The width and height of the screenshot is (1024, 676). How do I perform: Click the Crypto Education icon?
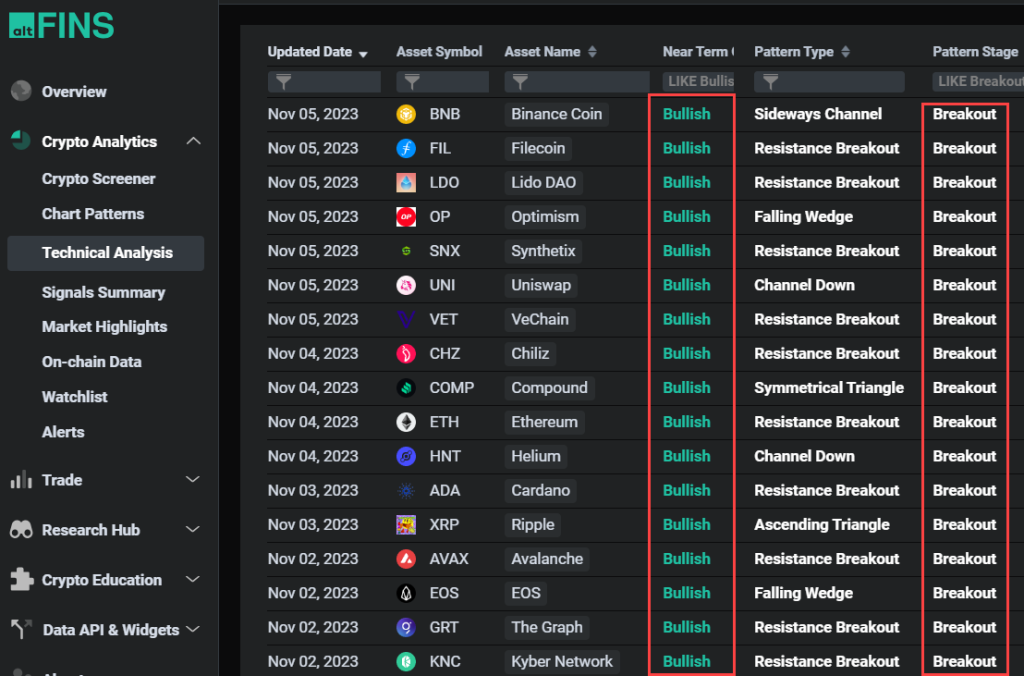[x=20, y=580]
